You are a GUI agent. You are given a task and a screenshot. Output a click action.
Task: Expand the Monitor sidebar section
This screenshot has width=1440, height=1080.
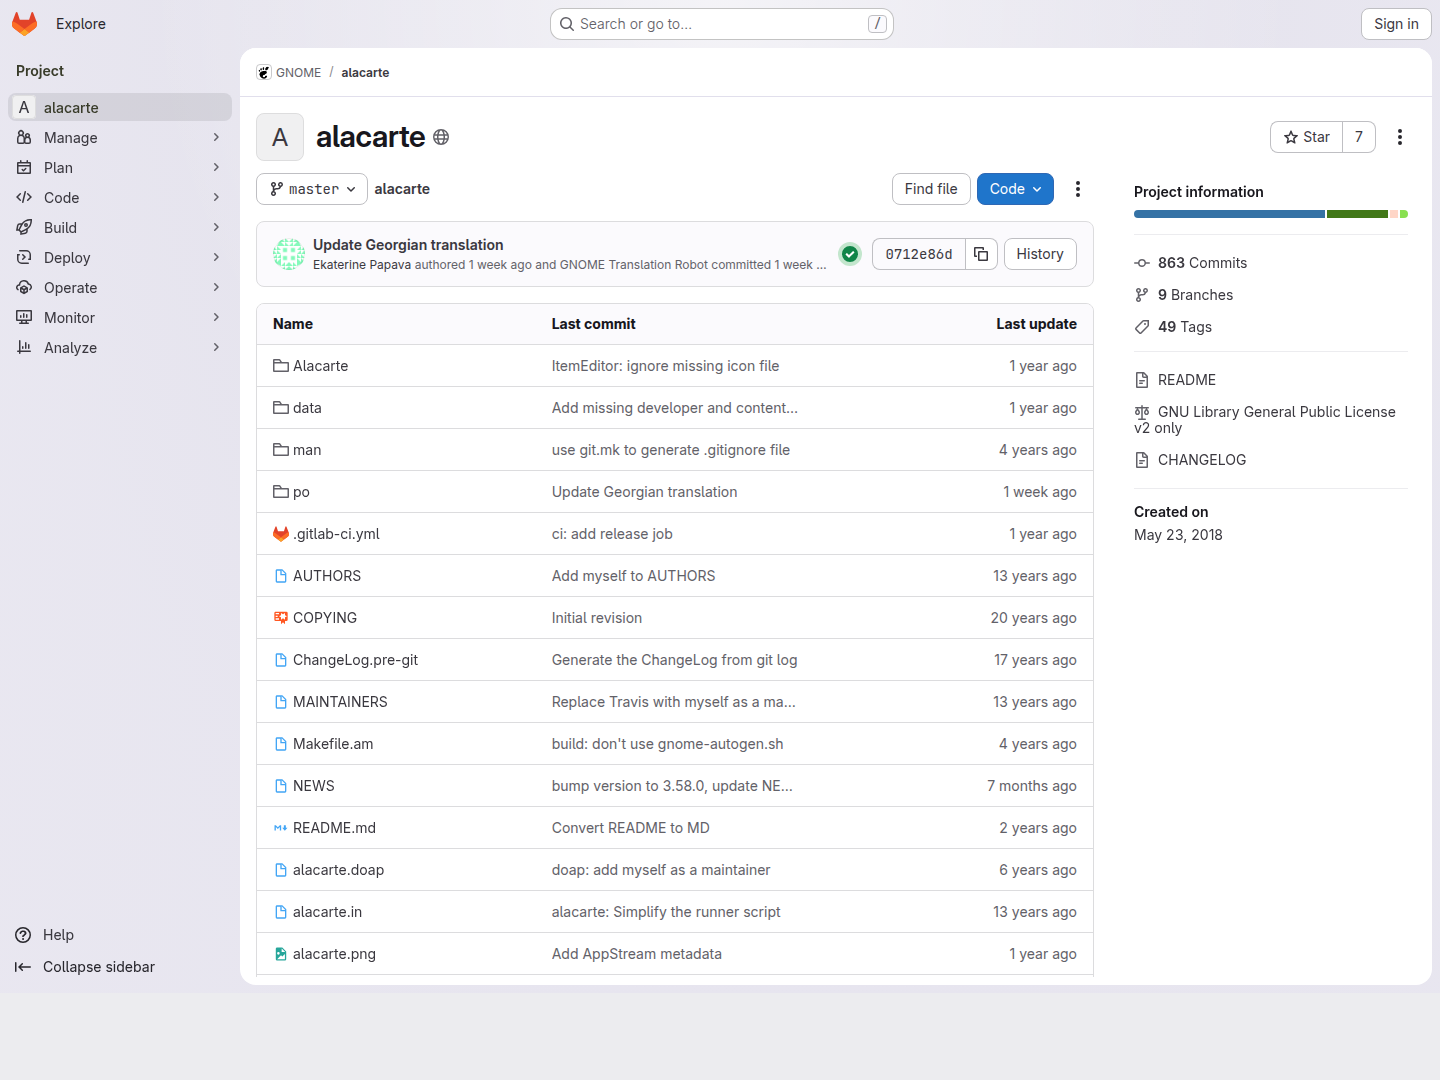click(x=120, y=318)
